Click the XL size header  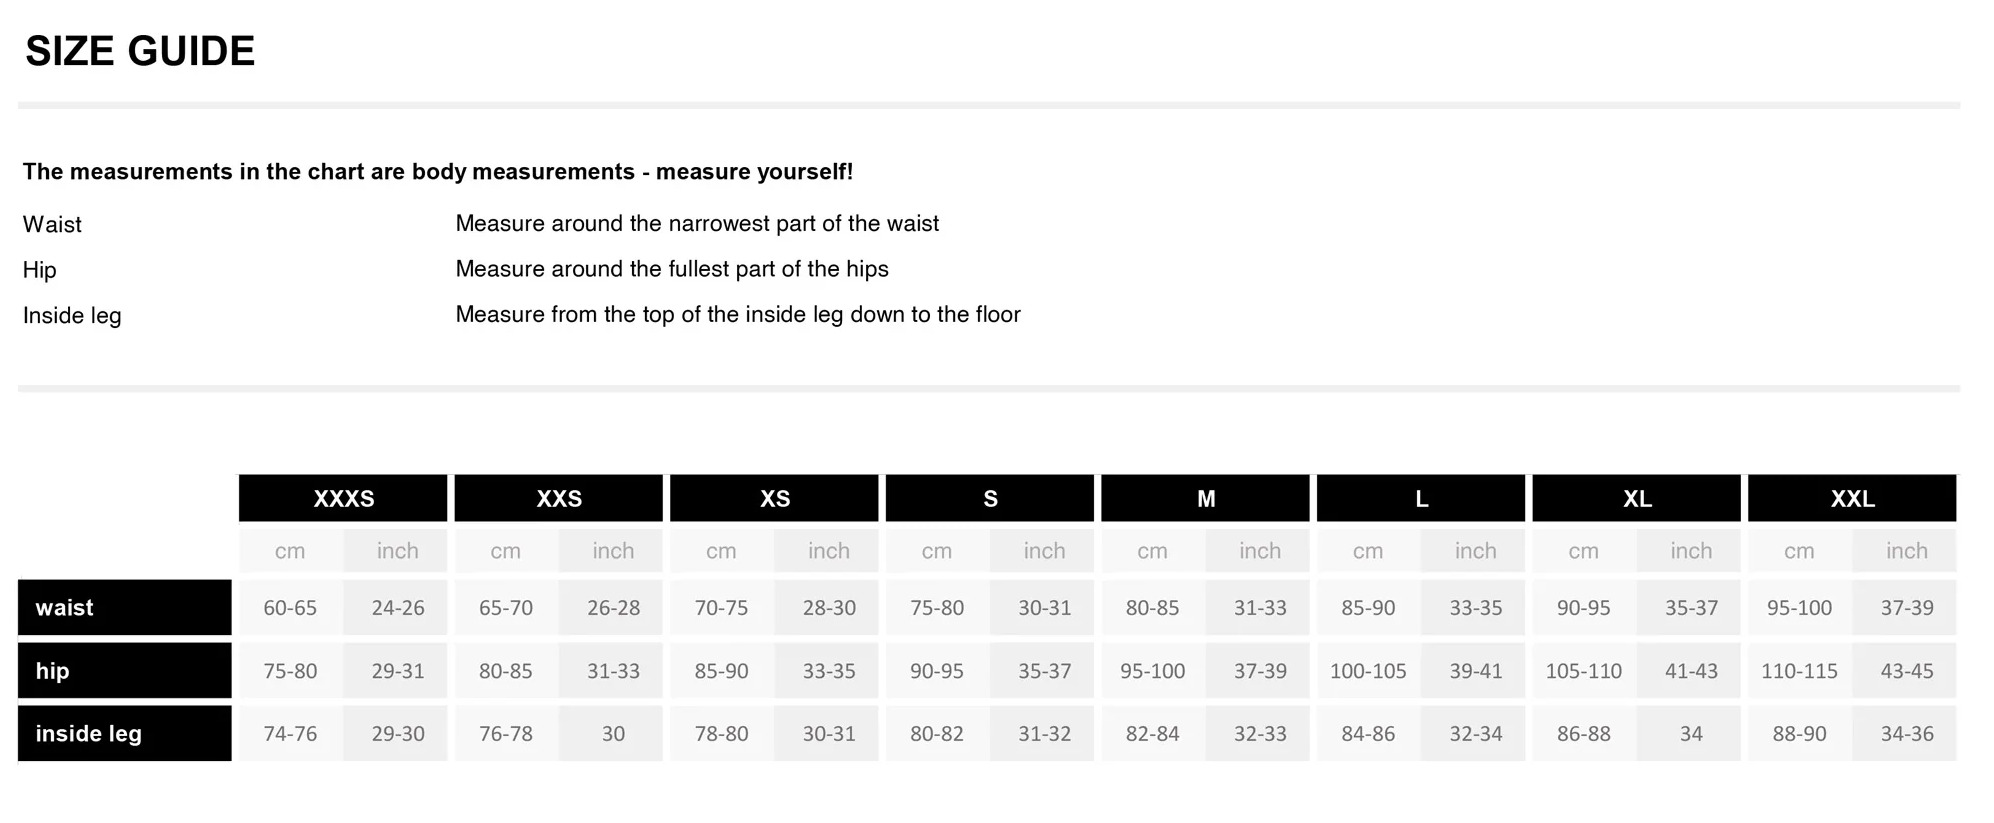tap(1637, 498)
